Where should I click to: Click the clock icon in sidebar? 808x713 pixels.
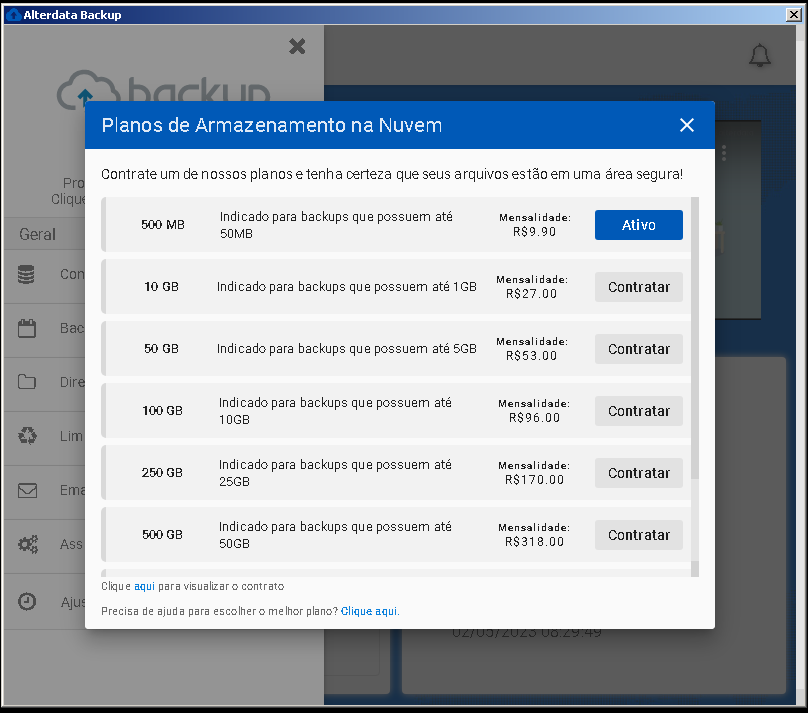pos(27,601)
